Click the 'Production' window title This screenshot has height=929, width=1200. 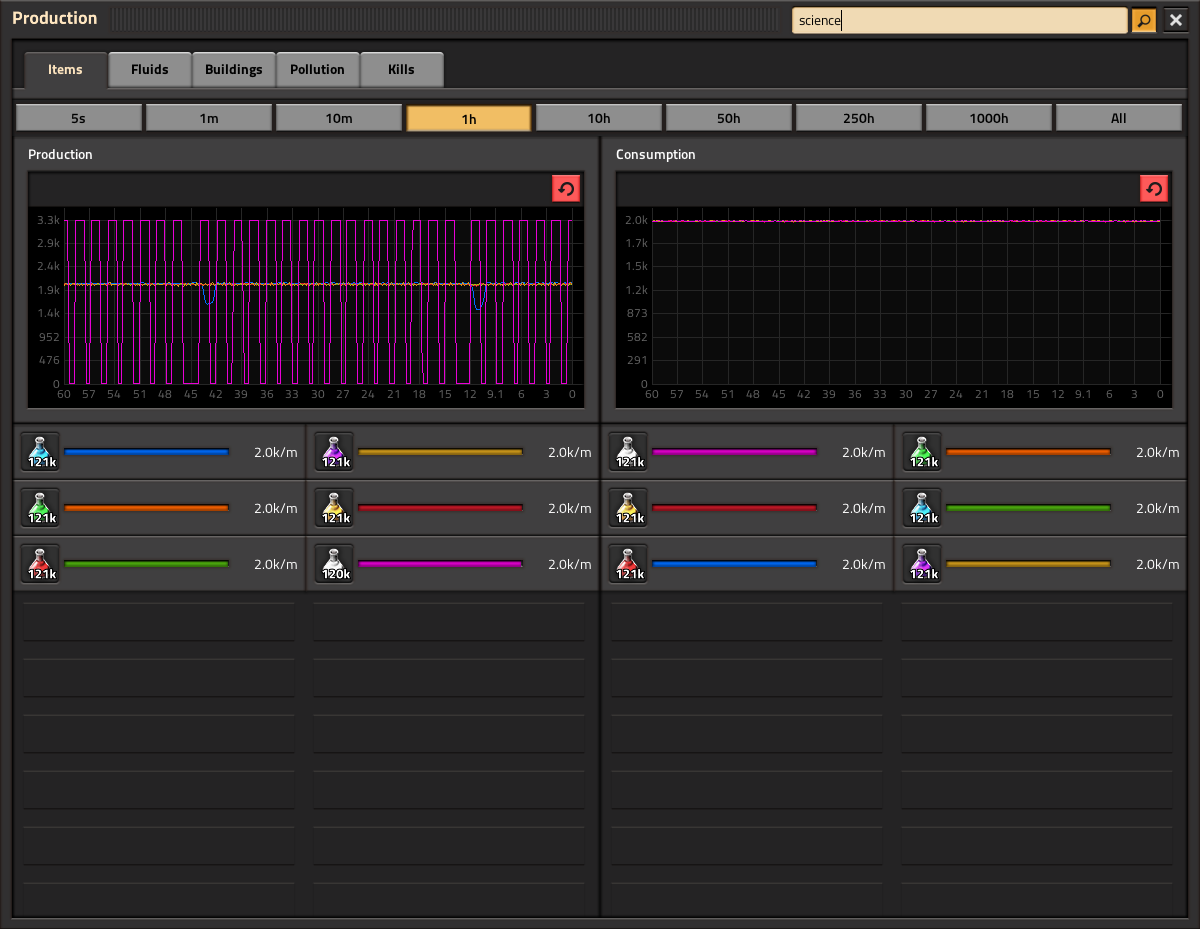pyautogui.click(x=55, y=18)
